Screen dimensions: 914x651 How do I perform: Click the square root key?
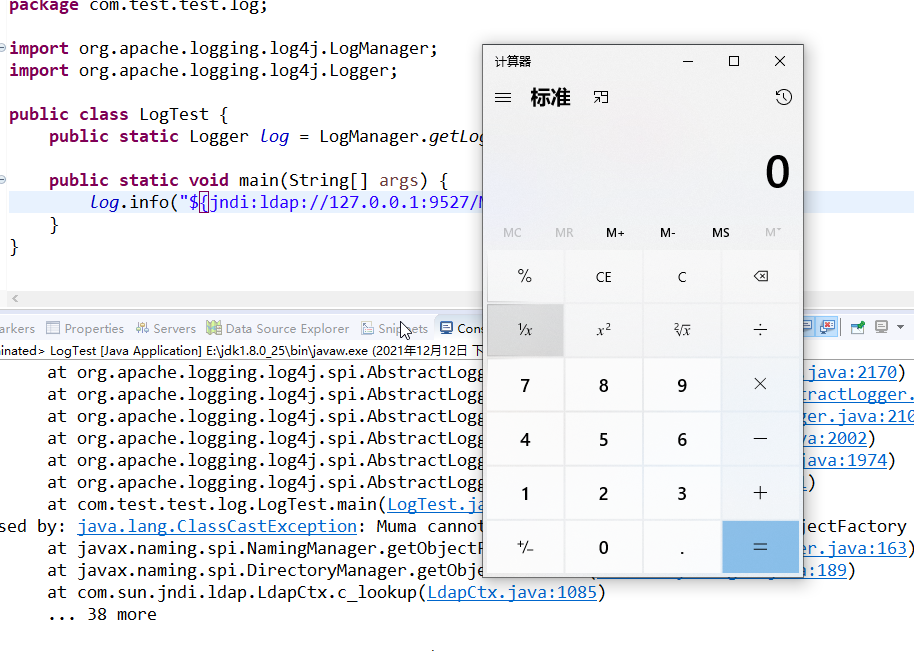(x=682, y=330)
